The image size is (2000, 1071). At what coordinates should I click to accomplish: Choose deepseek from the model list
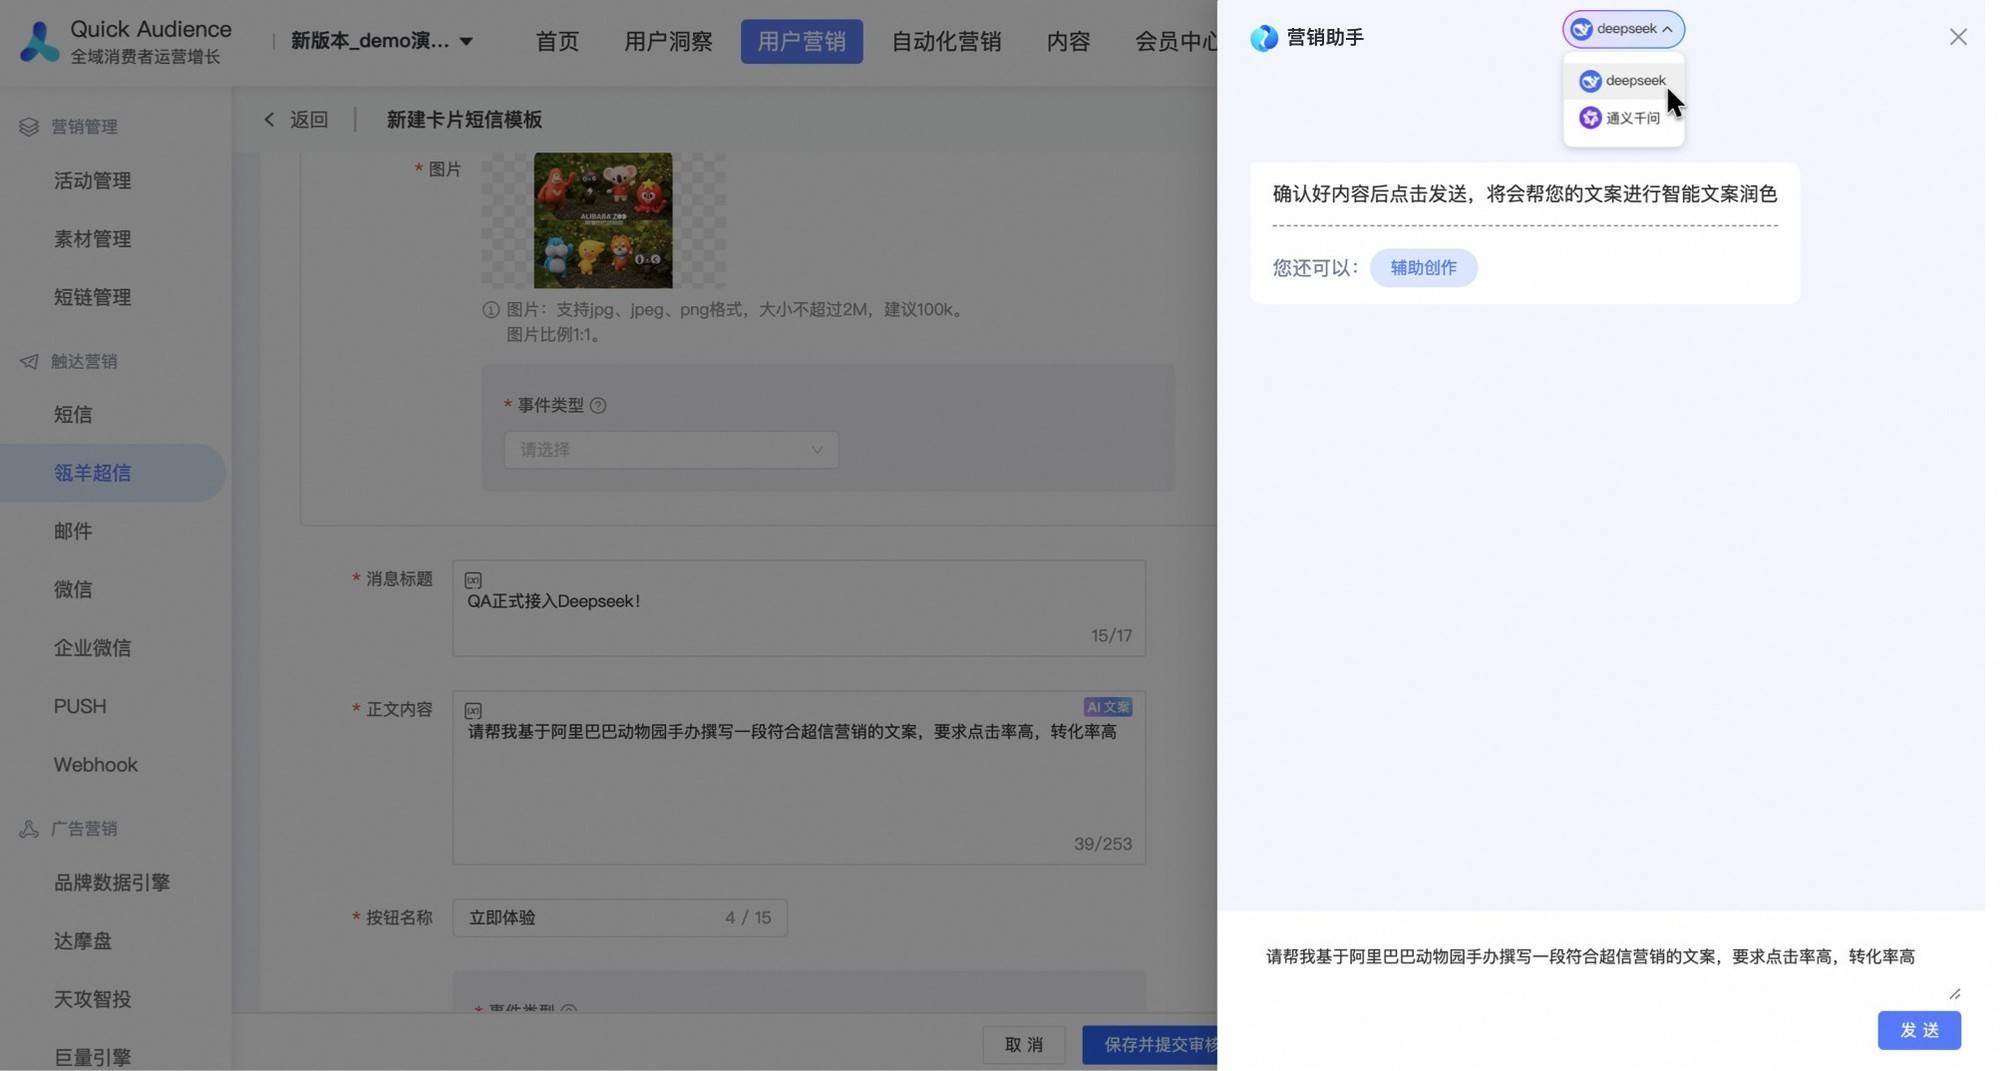[1623, 80]
